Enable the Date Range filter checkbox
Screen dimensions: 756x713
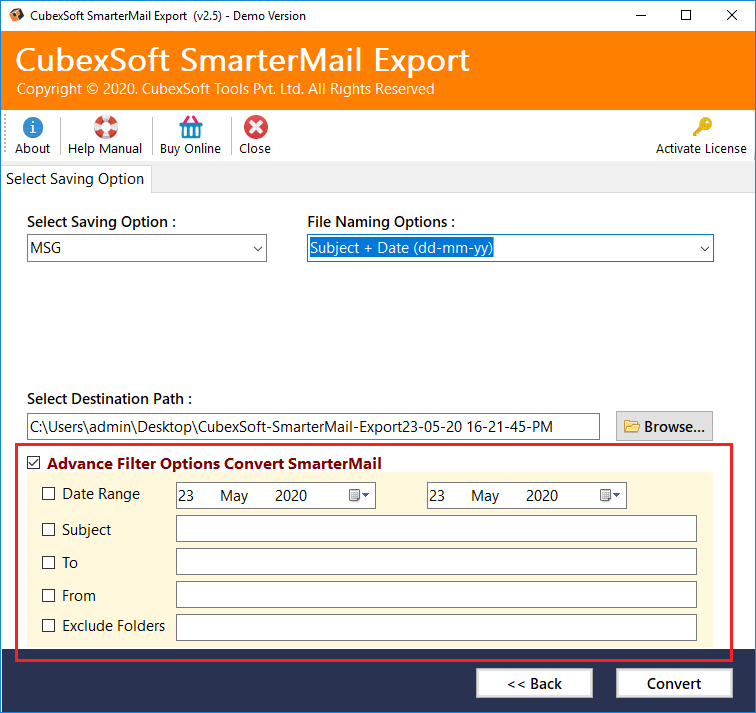point(48,494)
